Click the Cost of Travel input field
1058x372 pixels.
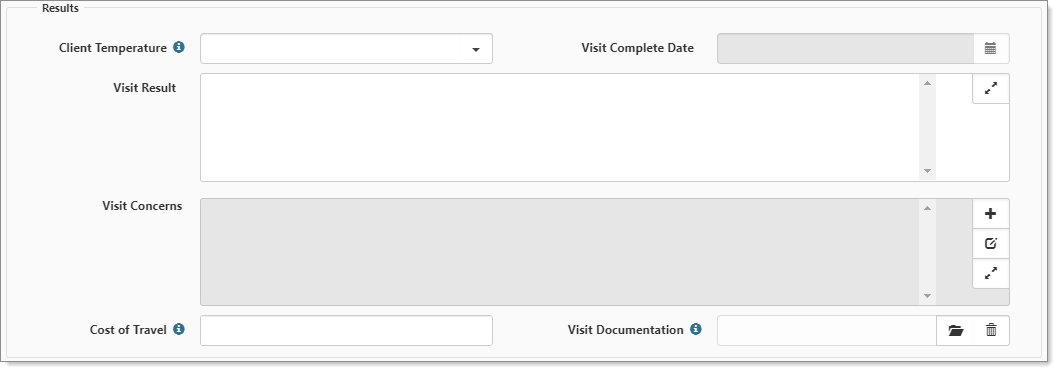pos(346,331)
